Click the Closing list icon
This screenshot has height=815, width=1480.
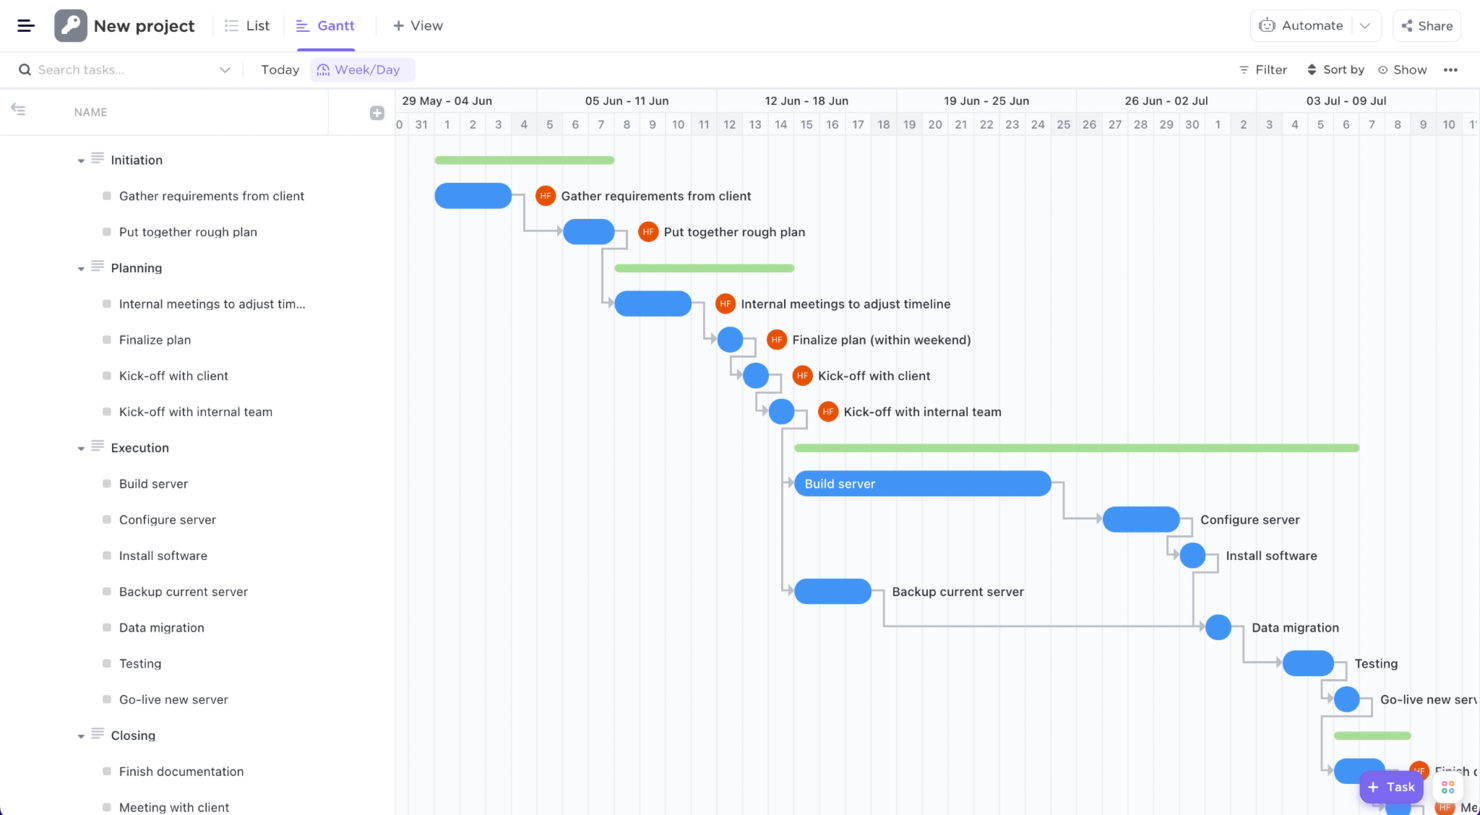97,734
